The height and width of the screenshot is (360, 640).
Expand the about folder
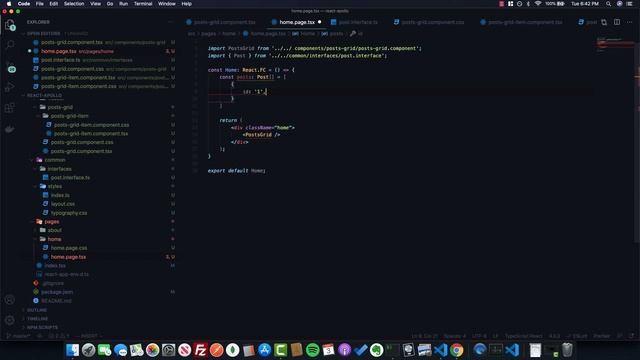click(x=54, y=230)
